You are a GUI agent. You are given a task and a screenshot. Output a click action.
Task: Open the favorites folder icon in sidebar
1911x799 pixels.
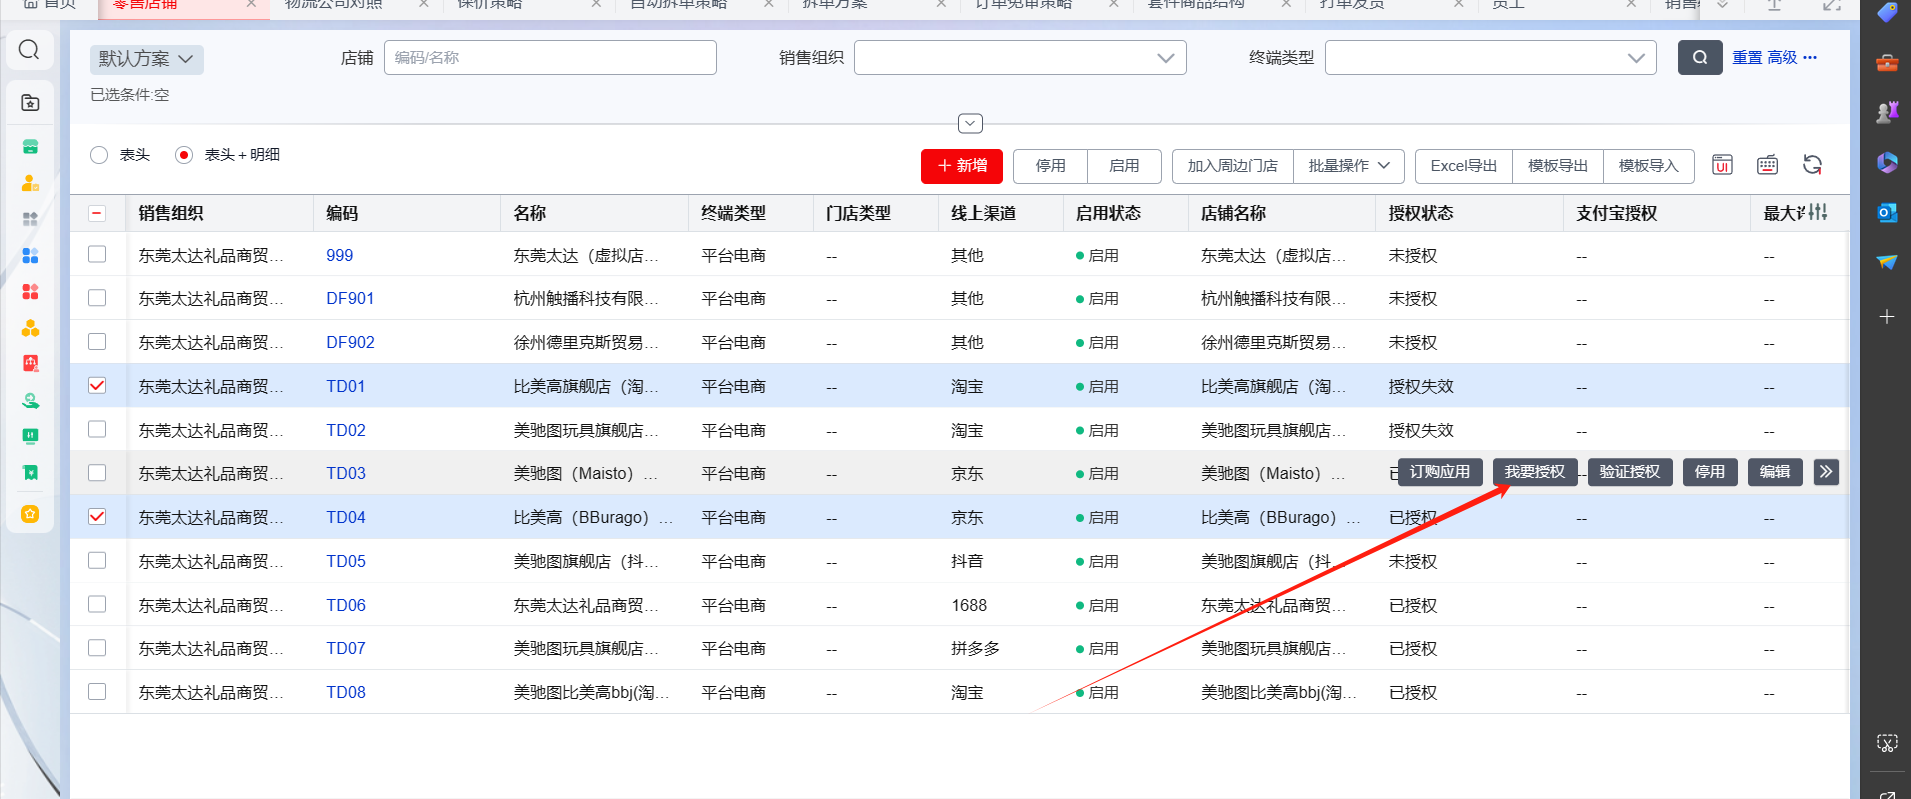click(30, 102)
